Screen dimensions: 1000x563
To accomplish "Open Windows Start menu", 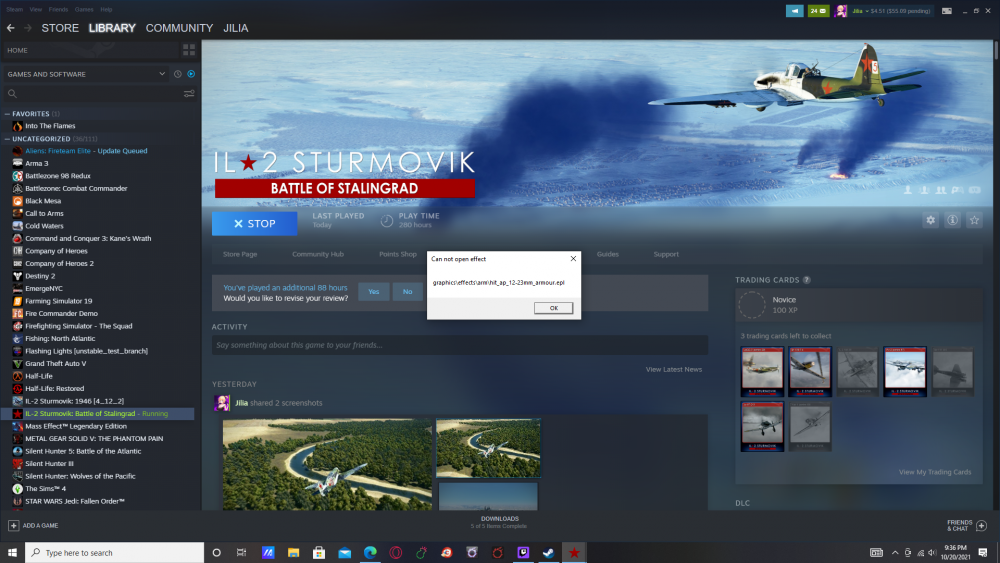I will (12, 552).
